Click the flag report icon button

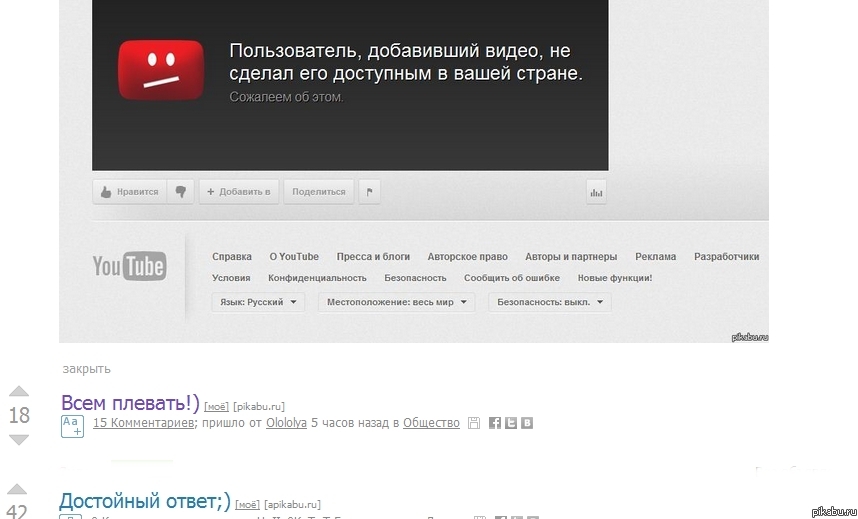369,192
